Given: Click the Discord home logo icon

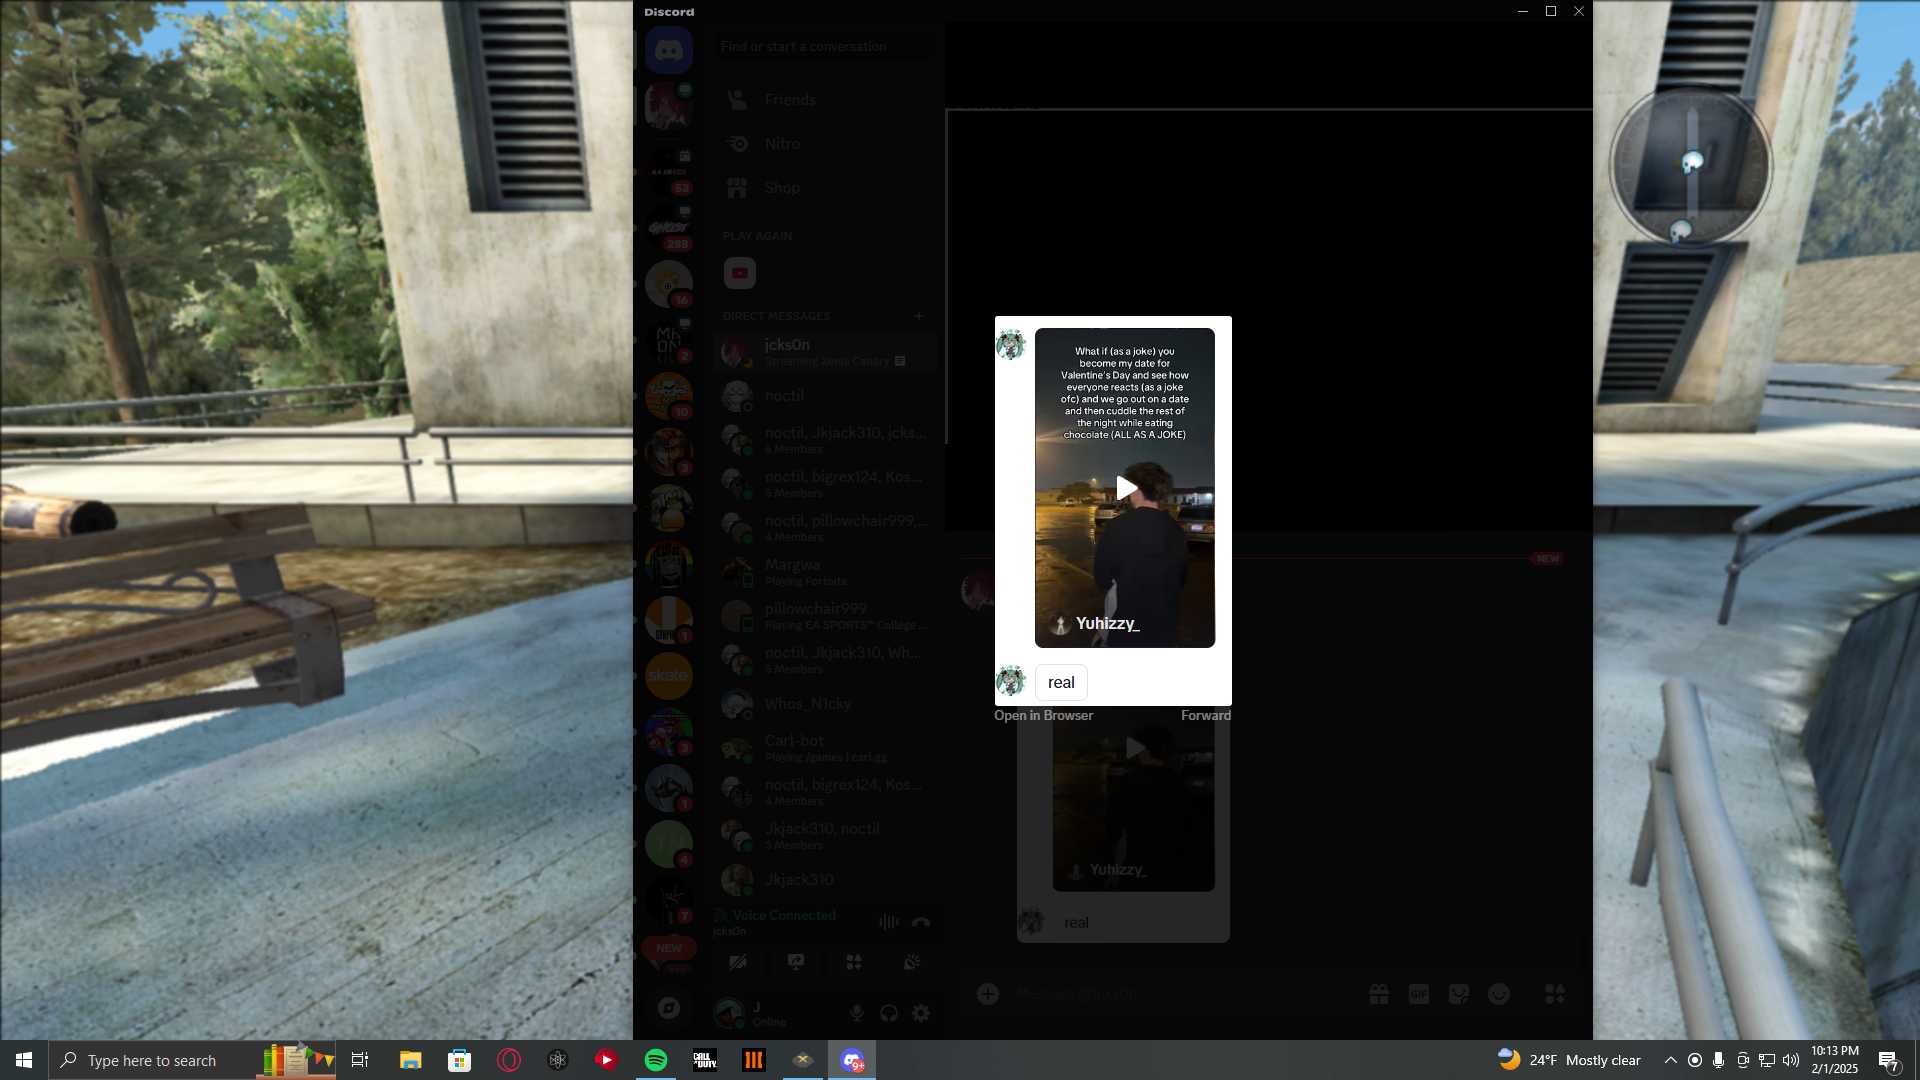Looking at the screenshot, I should pyautogui.click(x=669, y=49).
